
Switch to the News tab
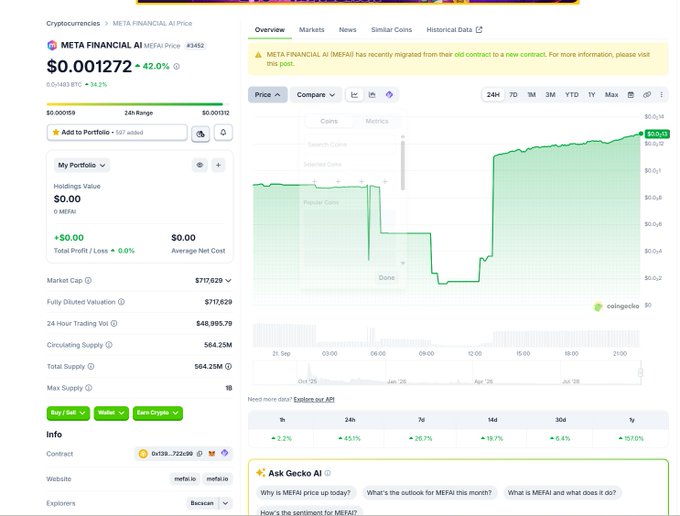(347, 29)
